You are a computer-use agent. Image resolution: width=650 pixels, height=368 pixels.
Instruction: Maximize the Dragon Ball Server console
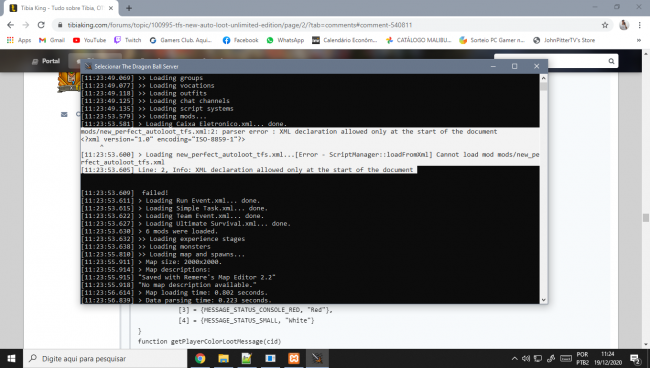click(514, 66)
